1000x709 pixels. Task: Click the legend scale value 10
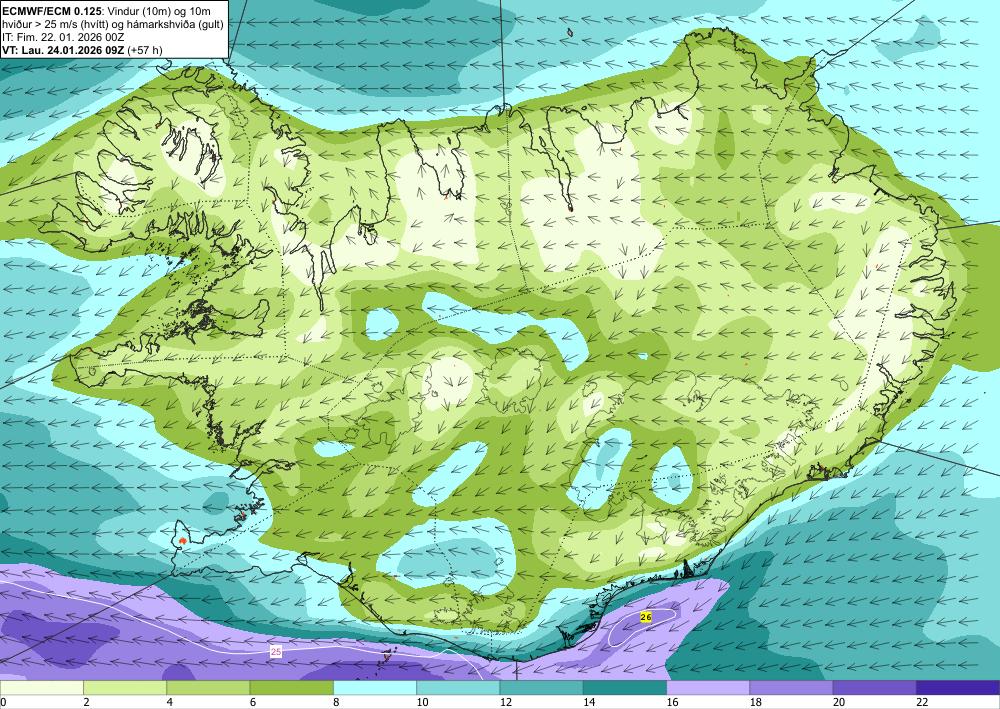[422, 702]
